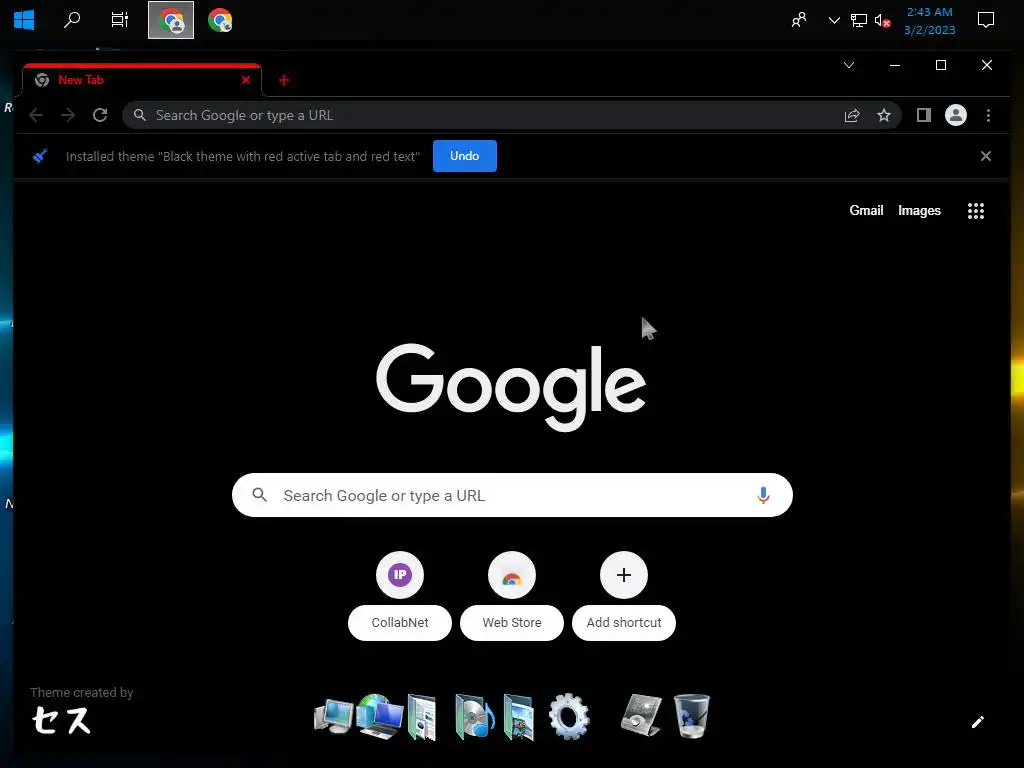1024x768 pixels.
Task: Share this page icon in omnibox
Action: click(x=852, y=116)
